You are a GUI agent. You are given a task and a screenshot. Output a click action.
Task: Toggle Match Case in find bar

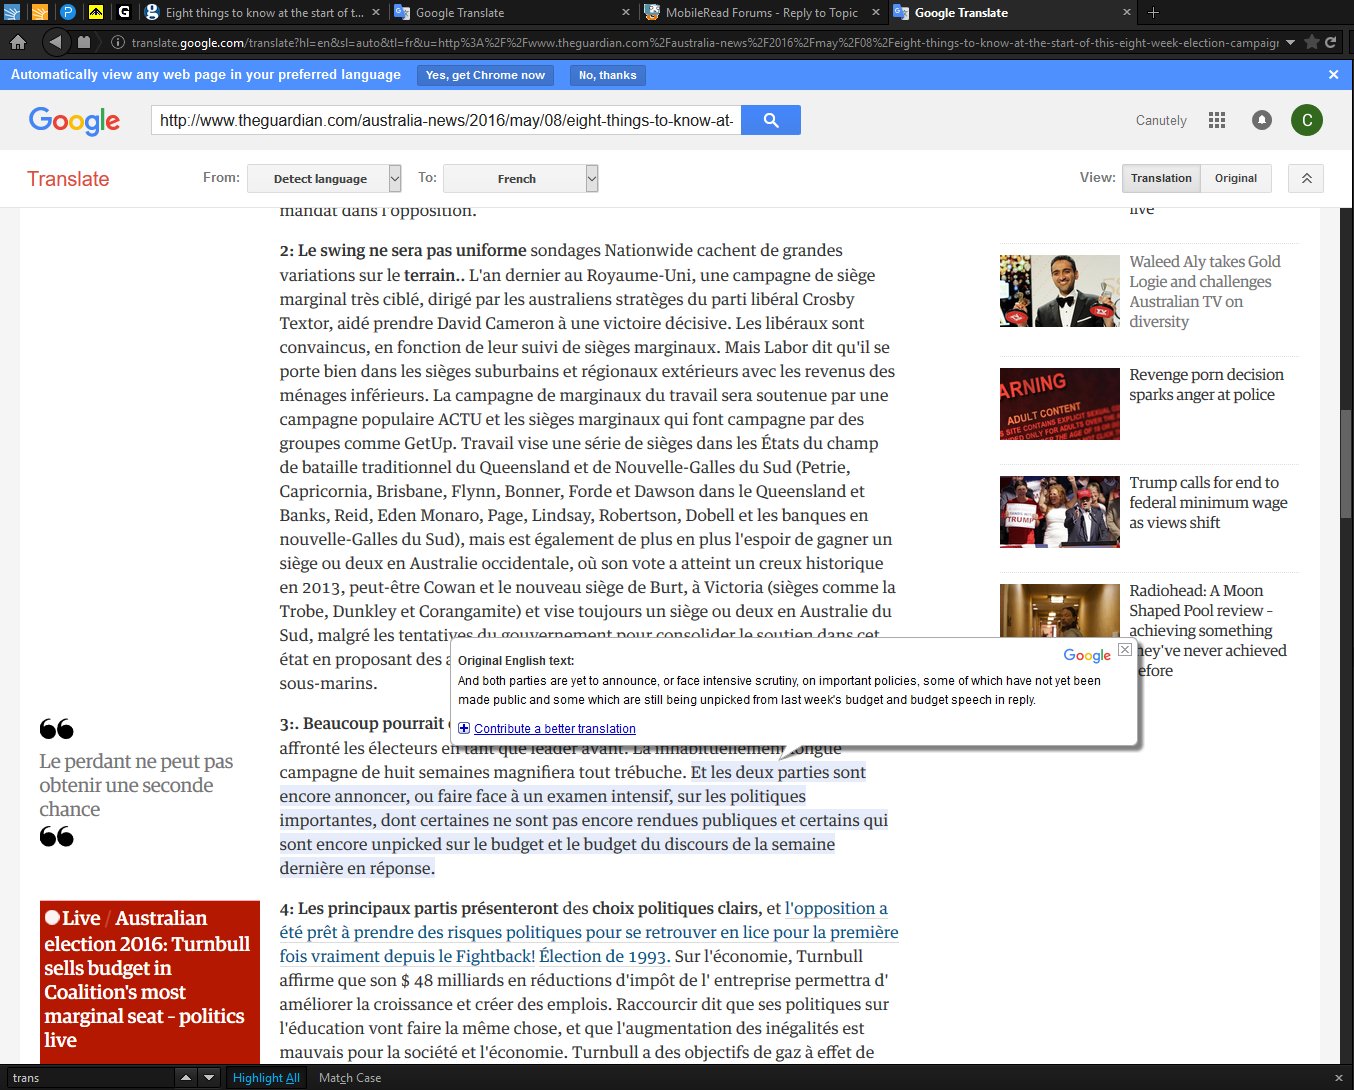coord(350,1077)
